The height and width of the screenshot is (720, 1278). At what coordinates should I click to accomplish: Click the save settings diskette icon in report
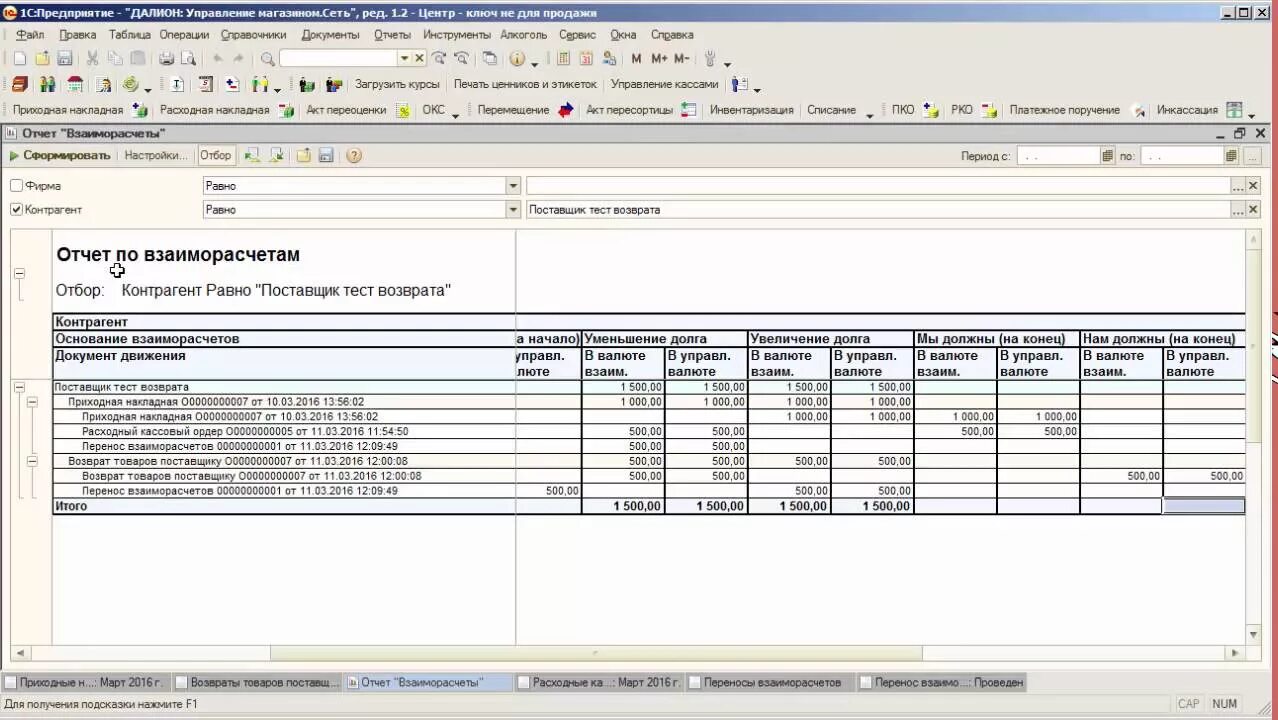pos(326,155)
